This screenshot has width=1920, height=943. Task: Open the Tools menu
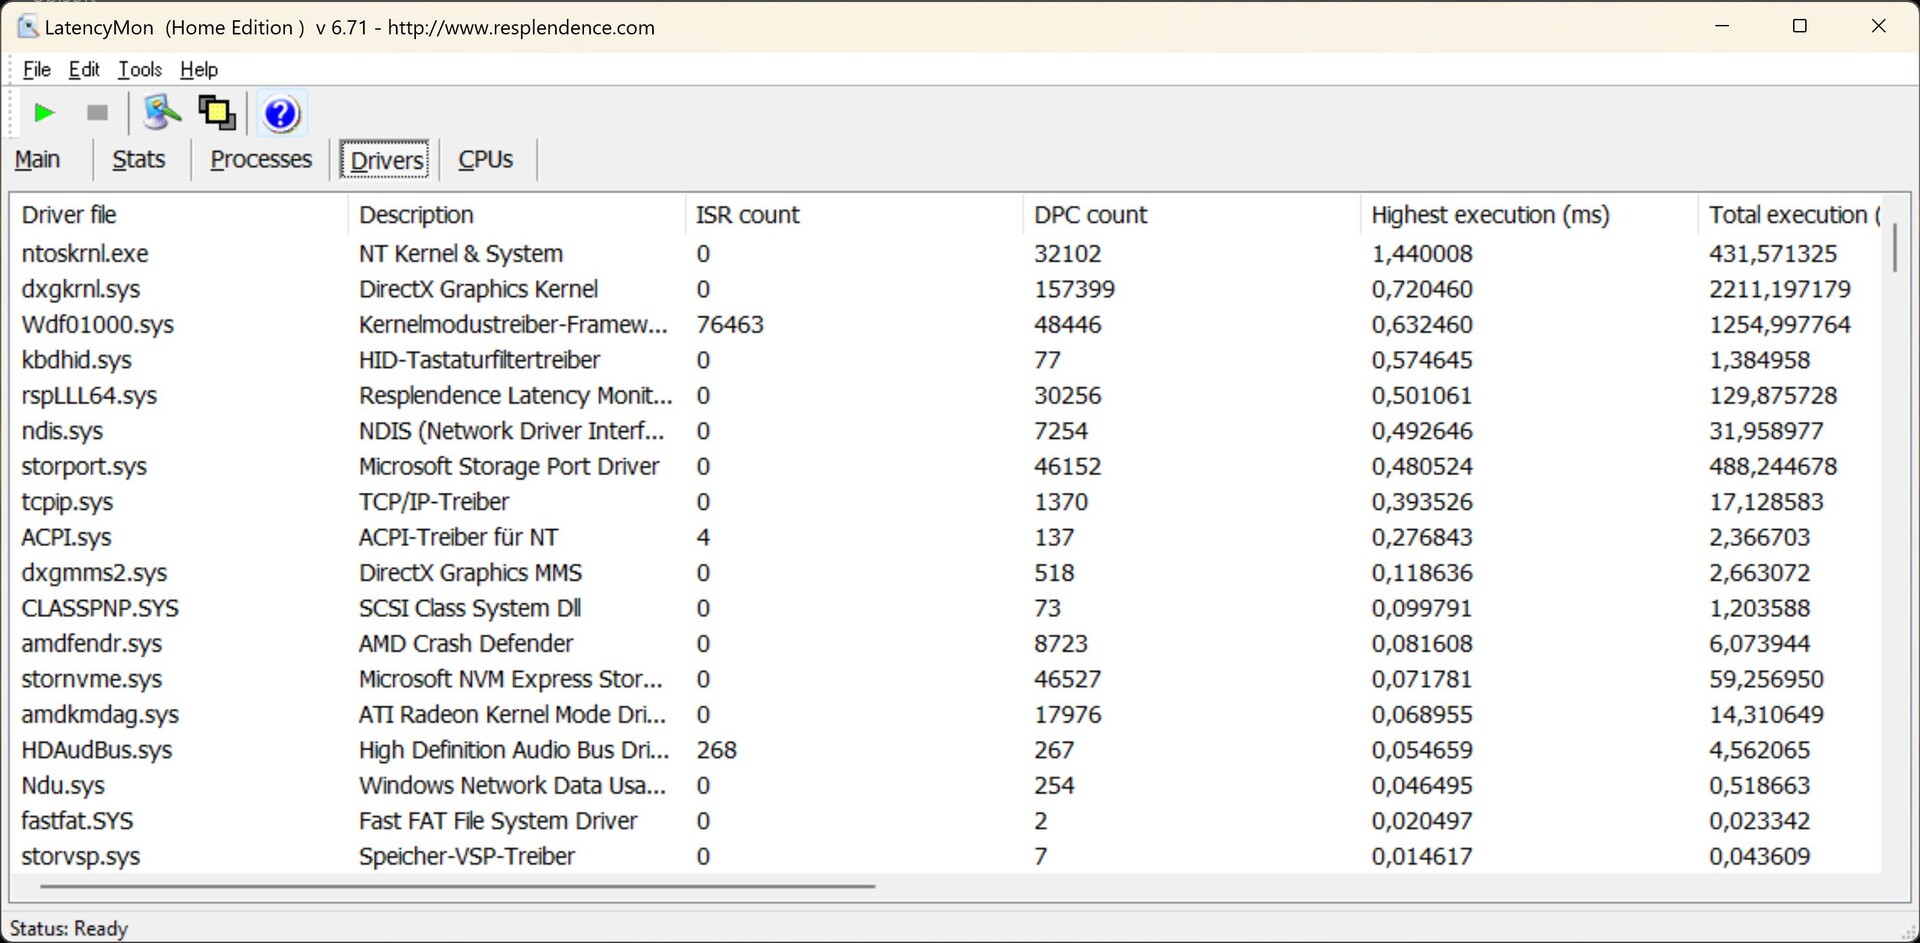140,69
